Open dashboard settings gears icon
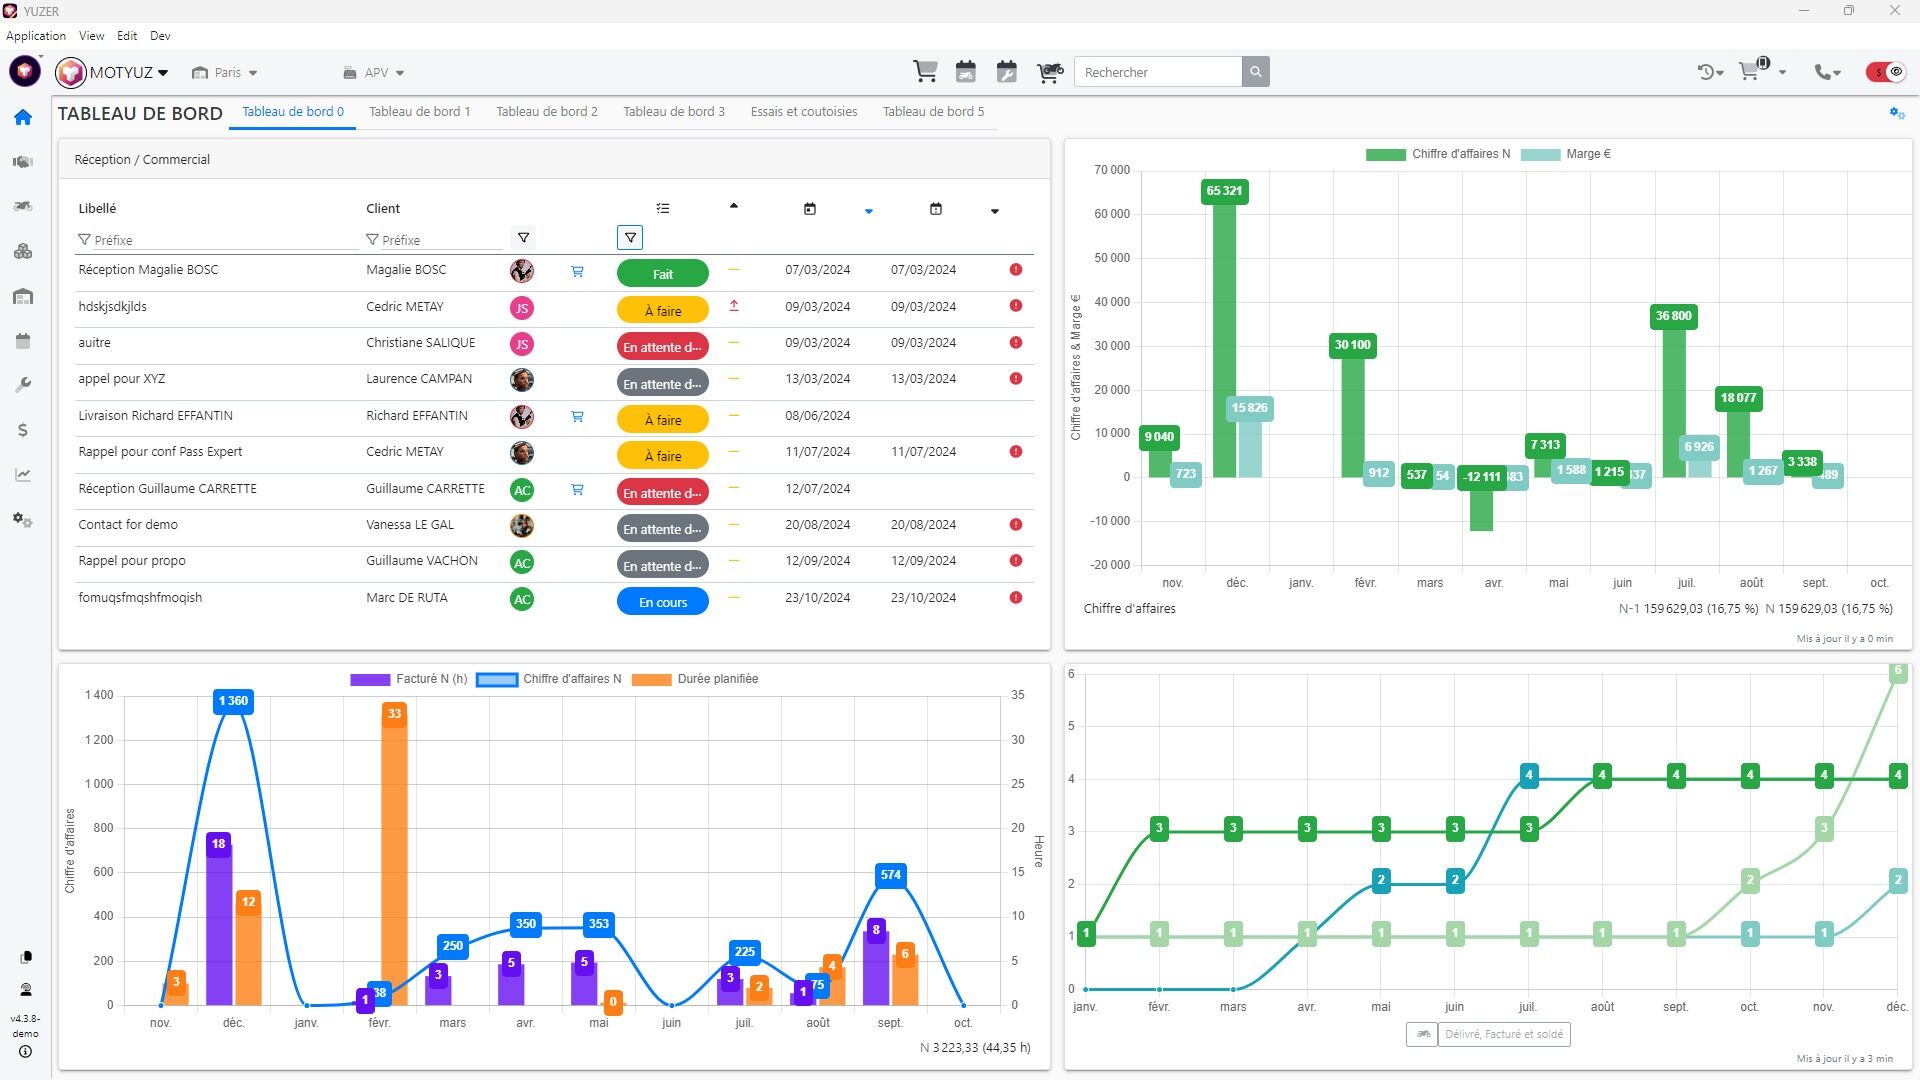 [1896, 113]
